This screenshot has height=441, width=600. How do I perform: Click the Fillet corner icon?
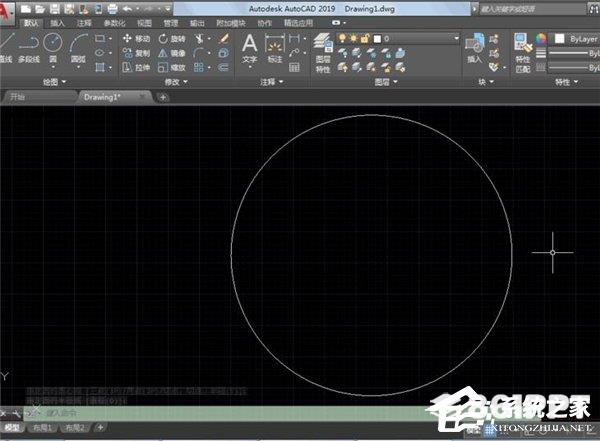pos(199,53)
